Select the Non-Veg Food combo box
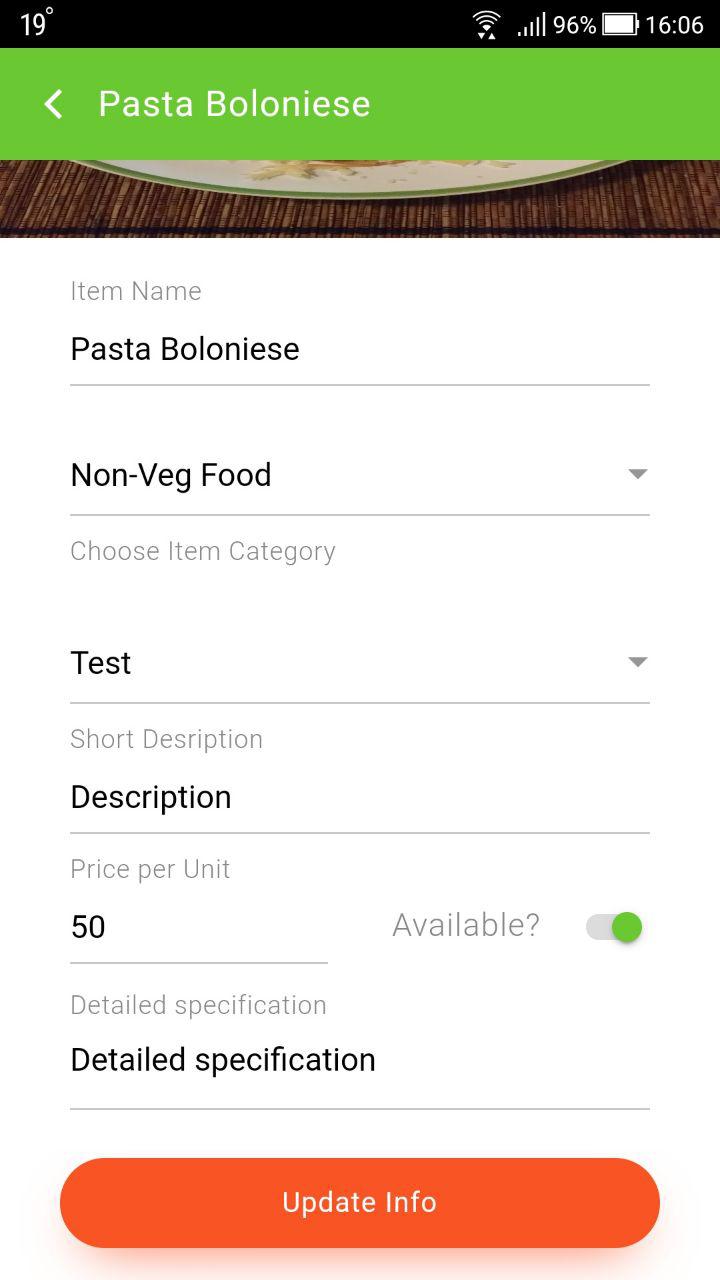The height and width of the screenshot is (1280, 720). (x=360, y=475)
